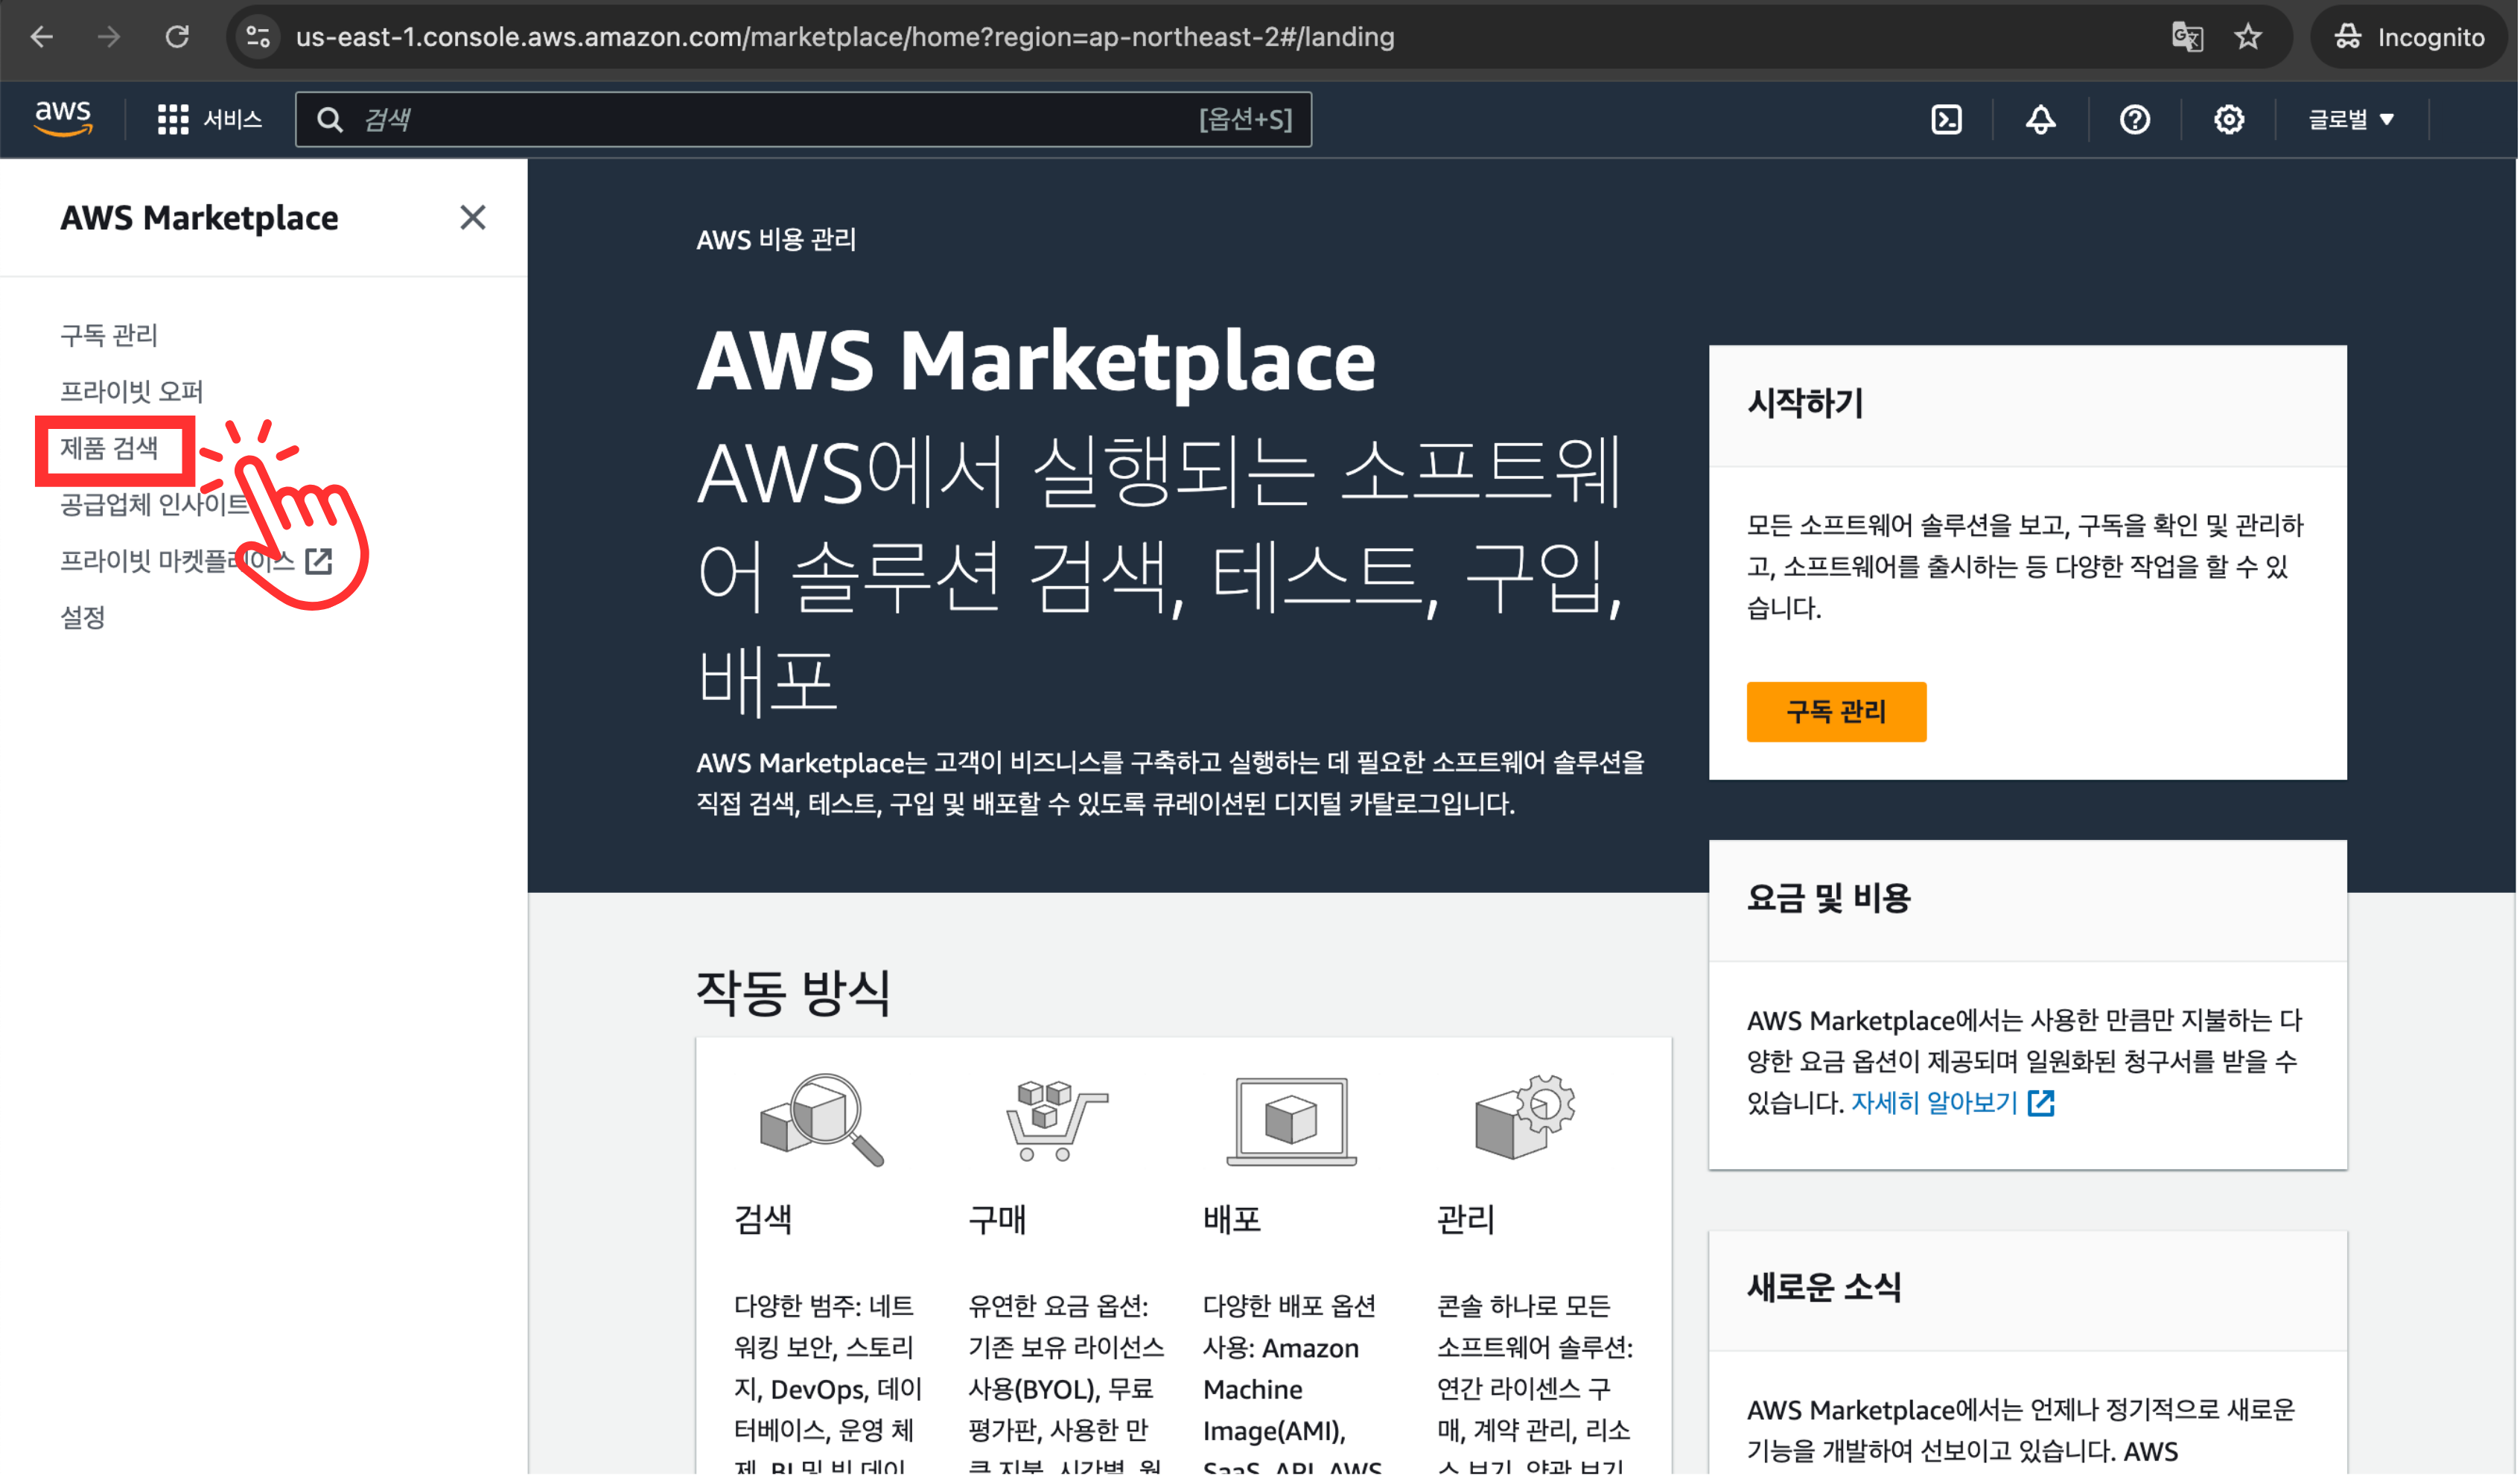Image resolution: width=2520 pixels, height=1476 pixels.
Task: Click the 작동 방식 section heading
Action: coord(793,994)
